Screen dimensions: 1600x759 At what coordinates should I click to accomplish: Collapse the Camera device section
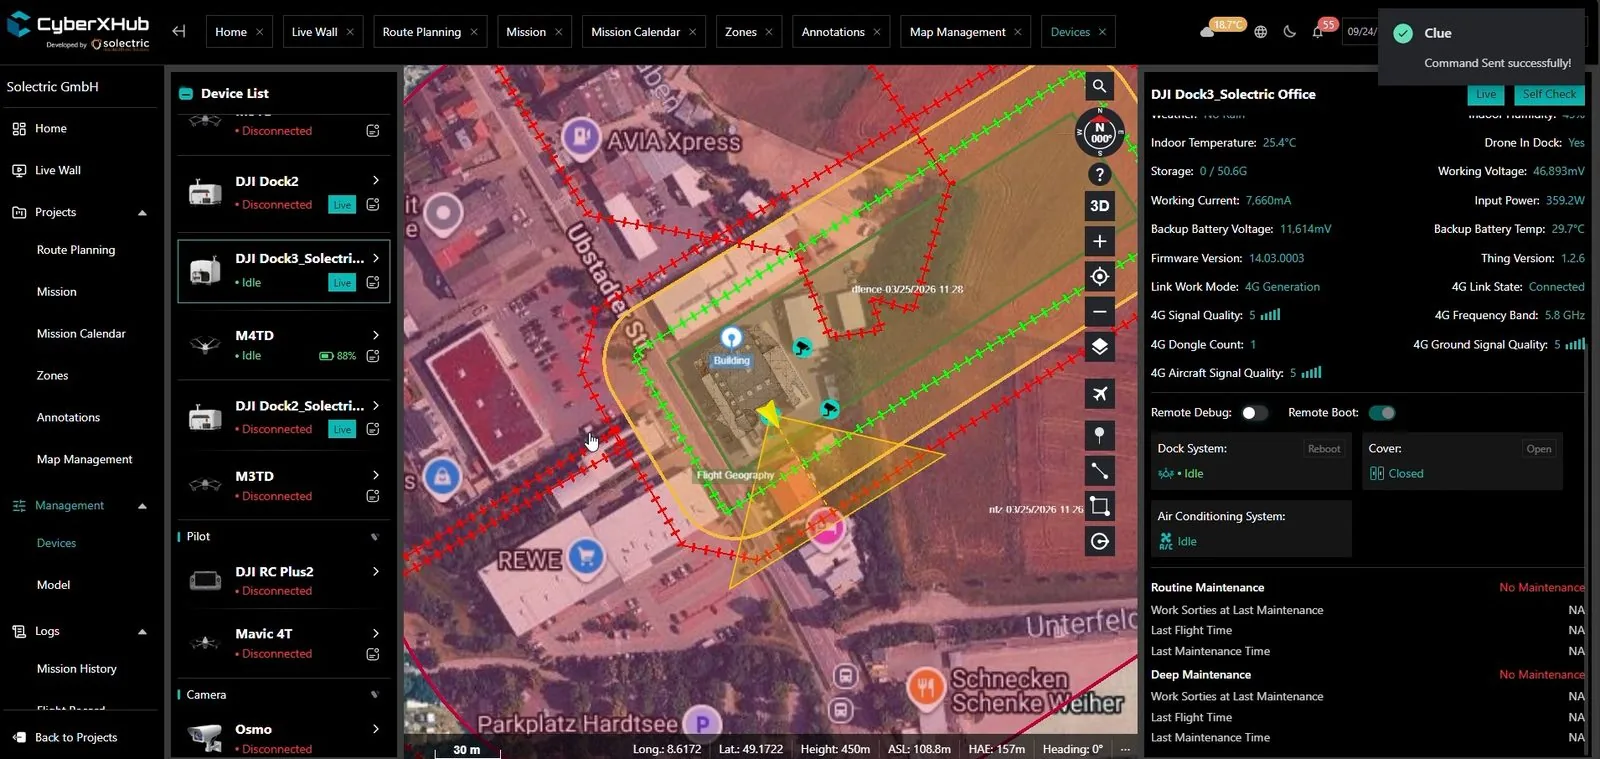point(375,695)
